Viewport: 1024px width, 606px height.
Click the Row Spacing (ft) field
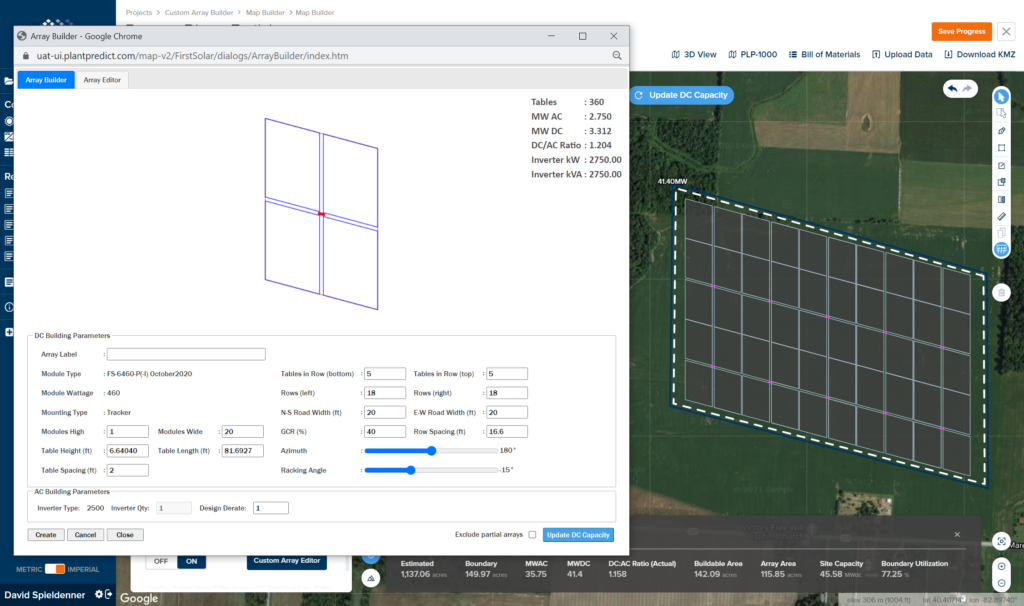click(x=507, y=432)
